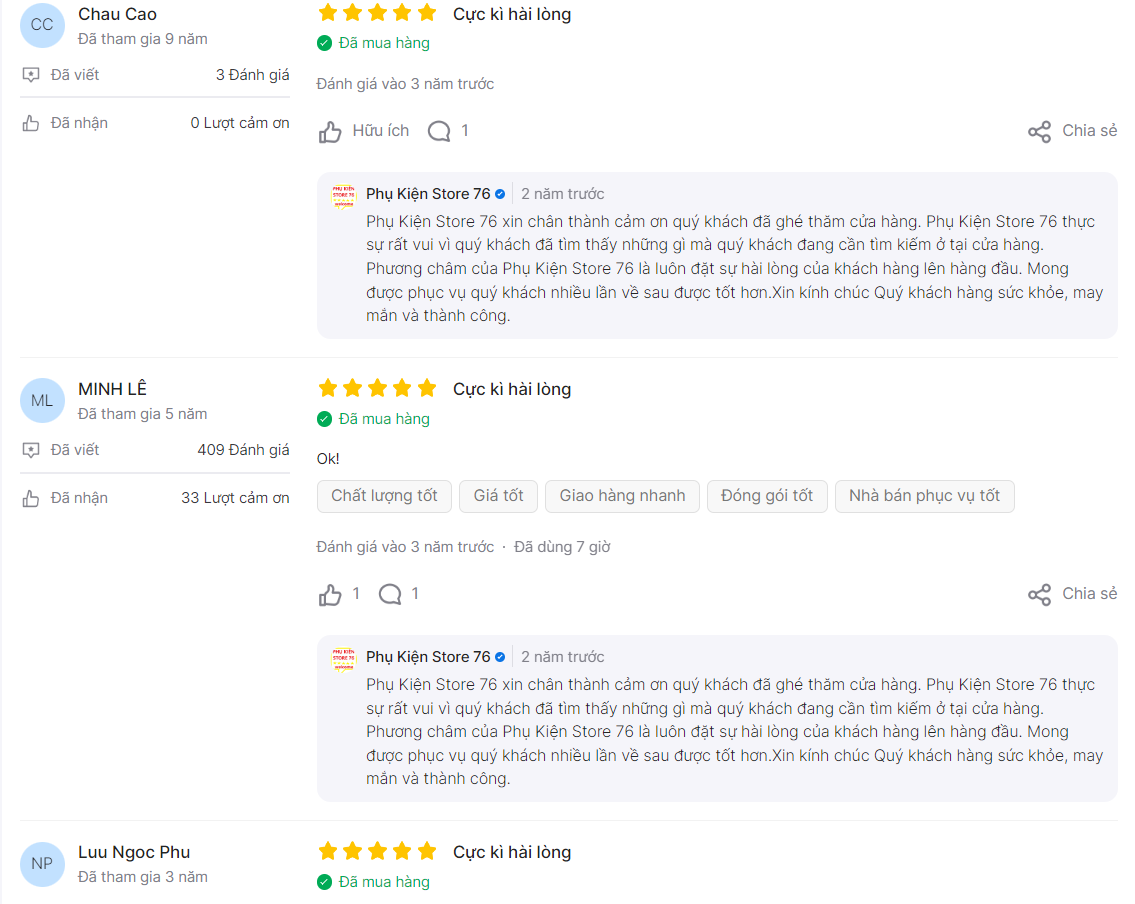
Task: Open the Chau Cao reviewer profile name
Action: [x=117, y=14]
